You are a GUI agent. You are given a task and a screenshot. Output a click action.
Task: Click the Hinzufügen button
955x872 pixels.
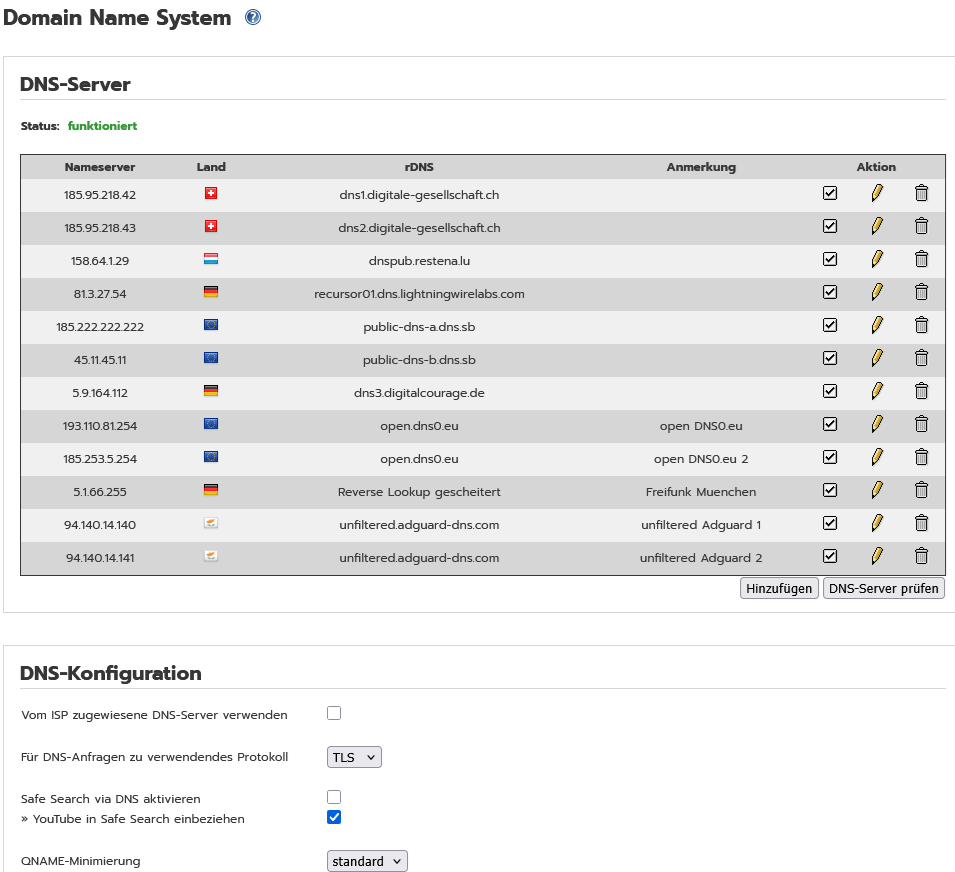point(779,588)
